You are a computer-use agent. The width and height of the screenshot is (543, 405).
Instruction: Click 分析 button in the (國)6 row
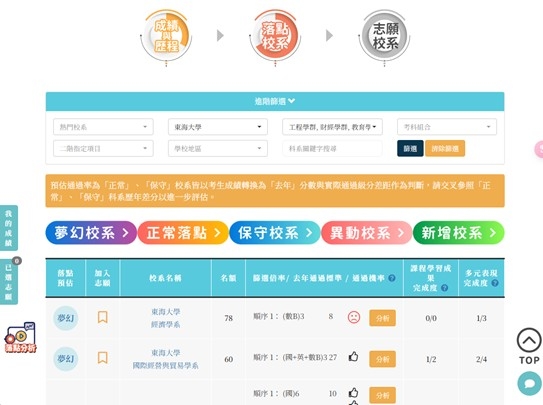tap(382, 395)
